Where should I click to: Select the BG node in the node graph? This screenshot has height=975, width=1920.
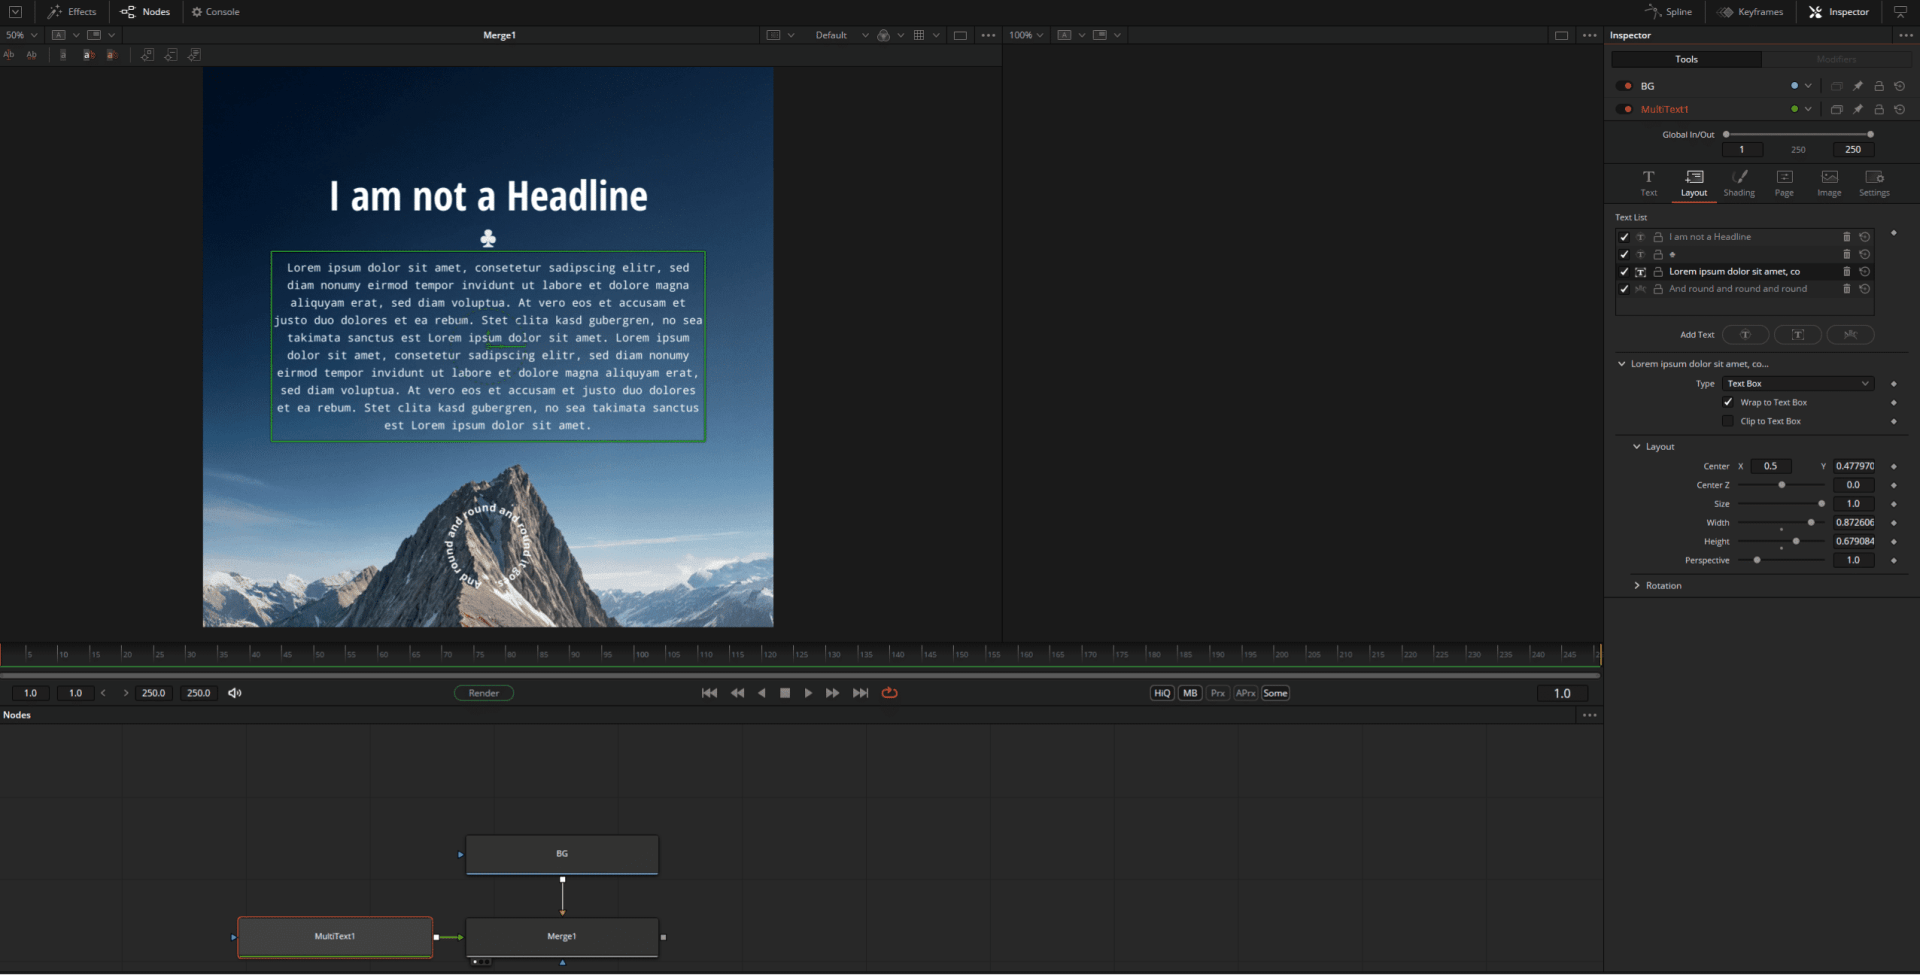click(x=562, y=855)
